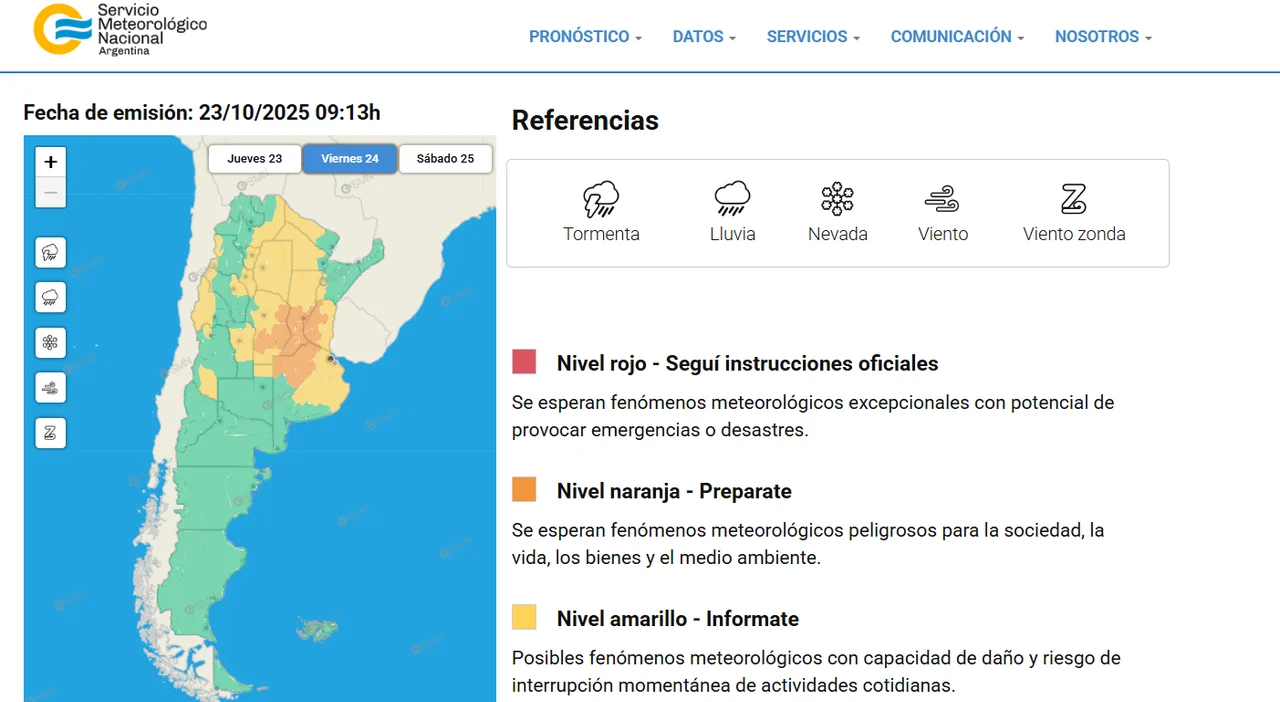Select the Jueves 23 day tab
Image resolution: width=1280 pixels, height=702 pixels.
pos(255,159)
